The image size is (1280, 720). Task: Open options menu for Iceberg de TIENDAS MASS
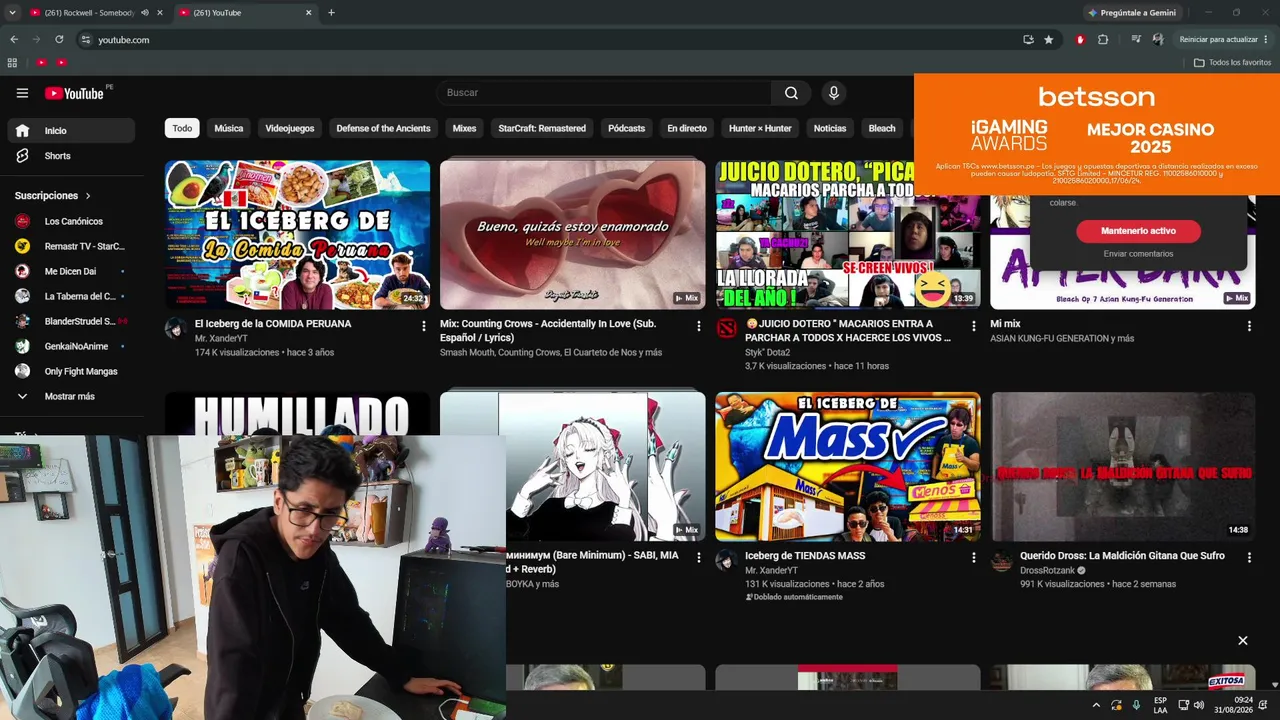(x=974, y=558)
